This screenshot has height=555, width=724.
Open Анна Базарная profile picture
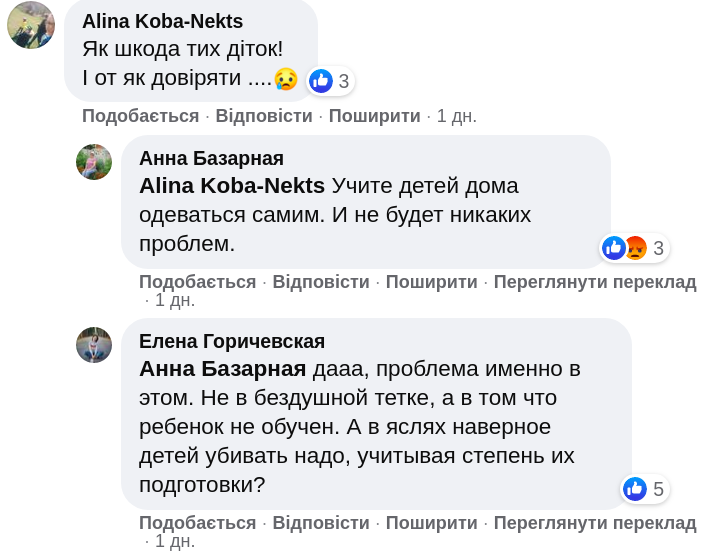tap(94, 162)
